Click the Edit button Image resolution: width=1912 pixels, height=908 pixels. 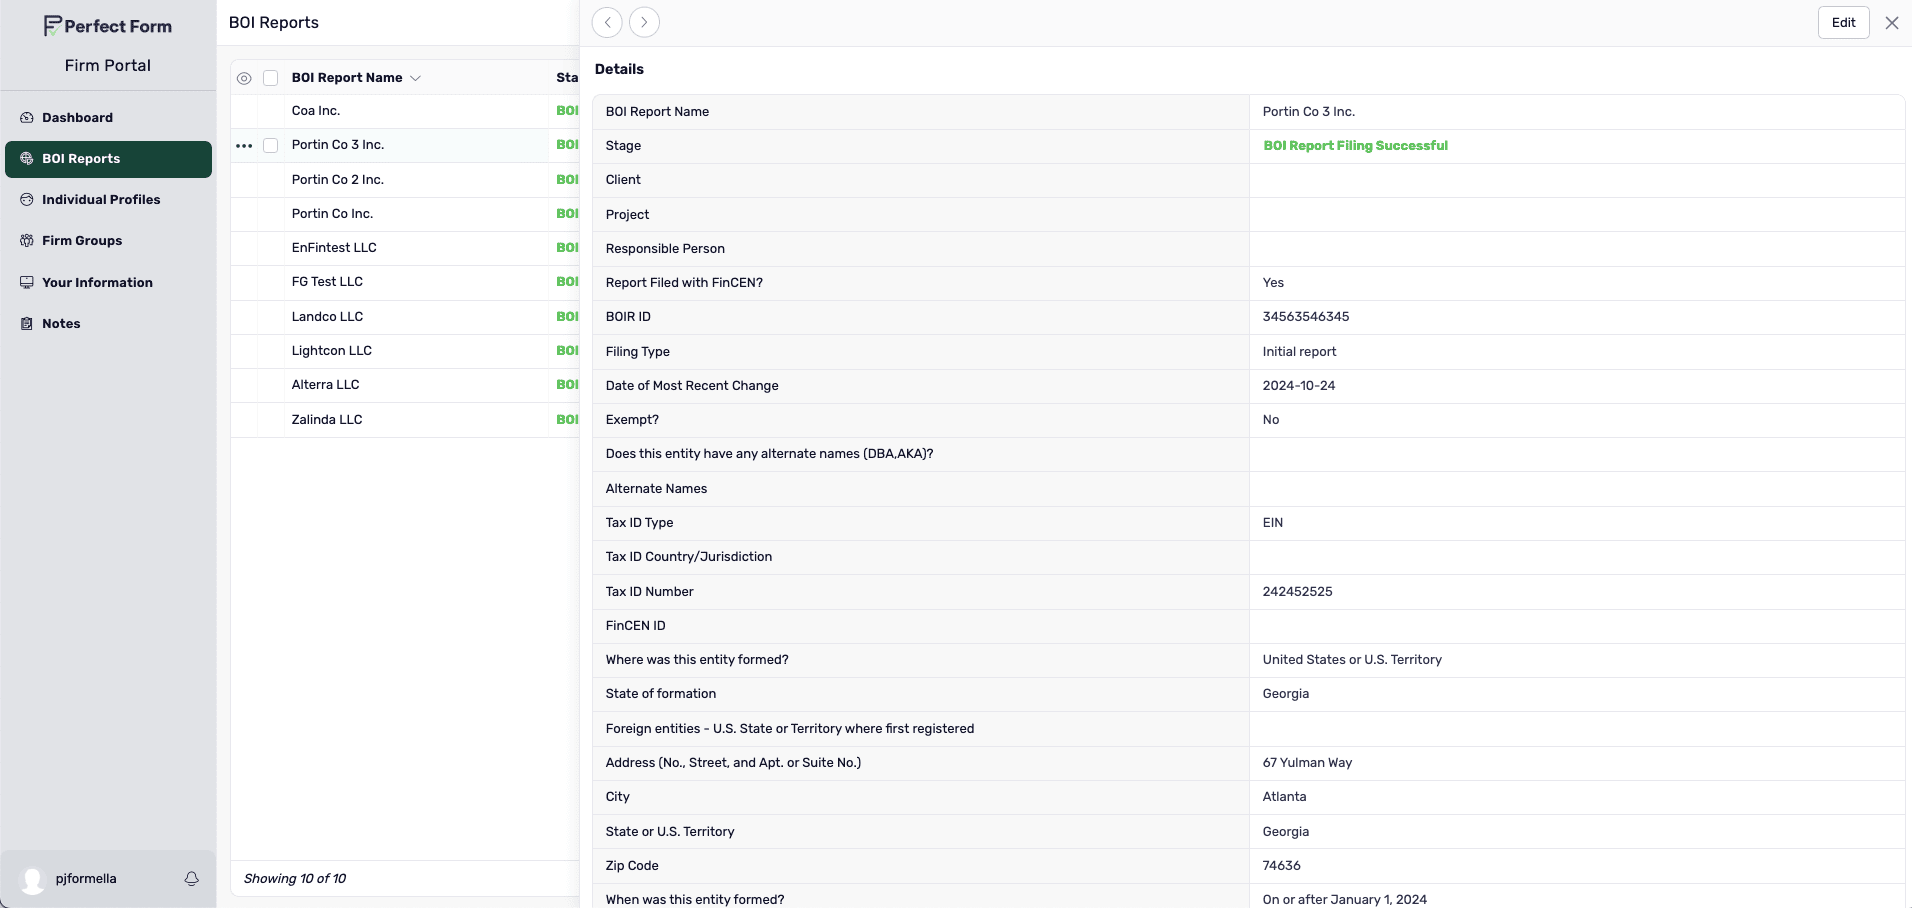click(1843, 23)
